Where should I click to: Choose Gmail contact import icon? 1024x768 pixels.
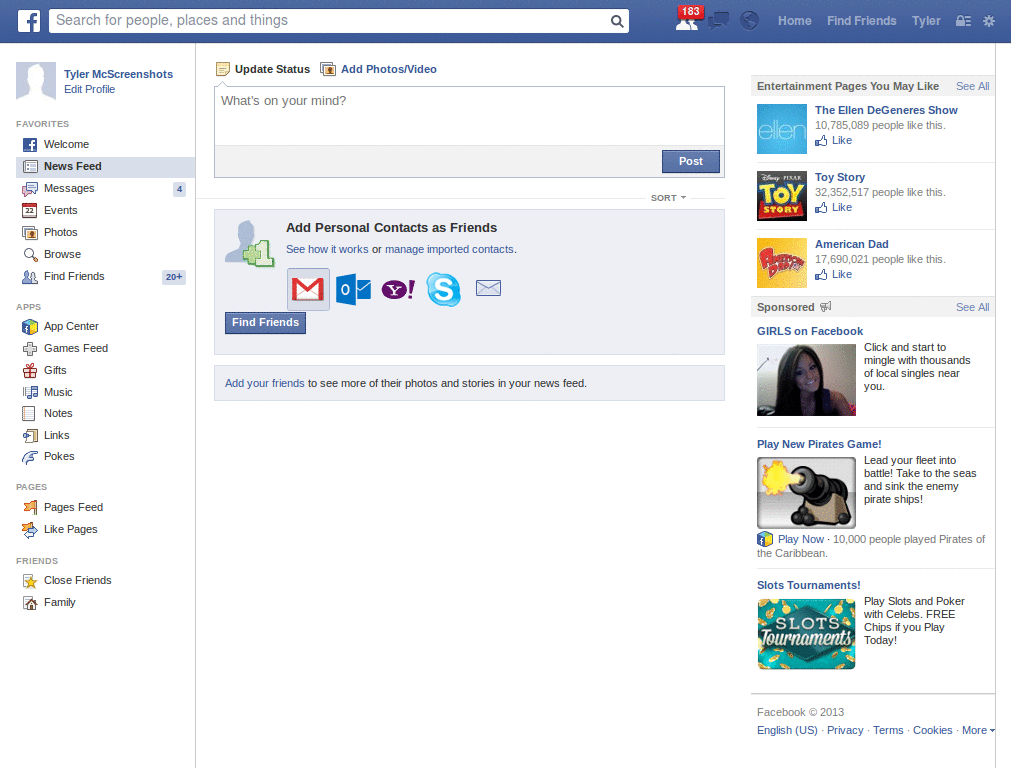point(308,289)
